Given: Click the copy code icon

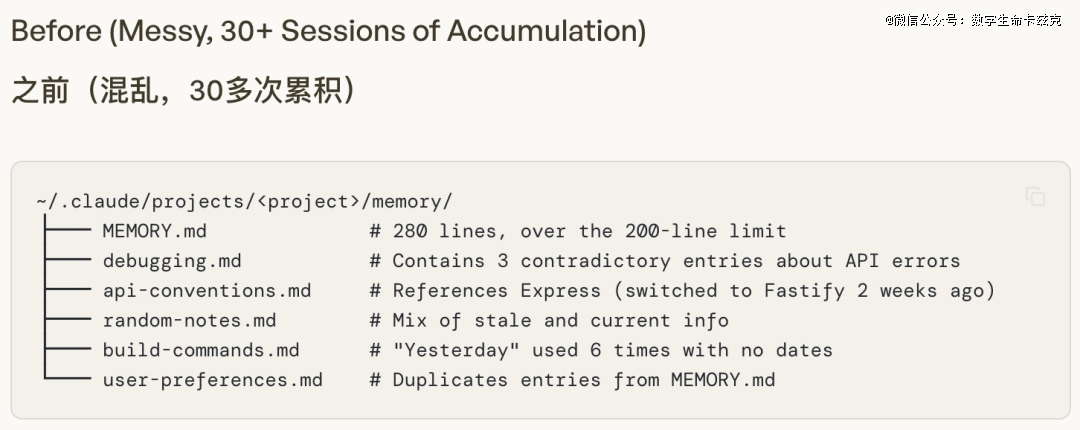Looking at the screenshot, I should pos(1035,197).
